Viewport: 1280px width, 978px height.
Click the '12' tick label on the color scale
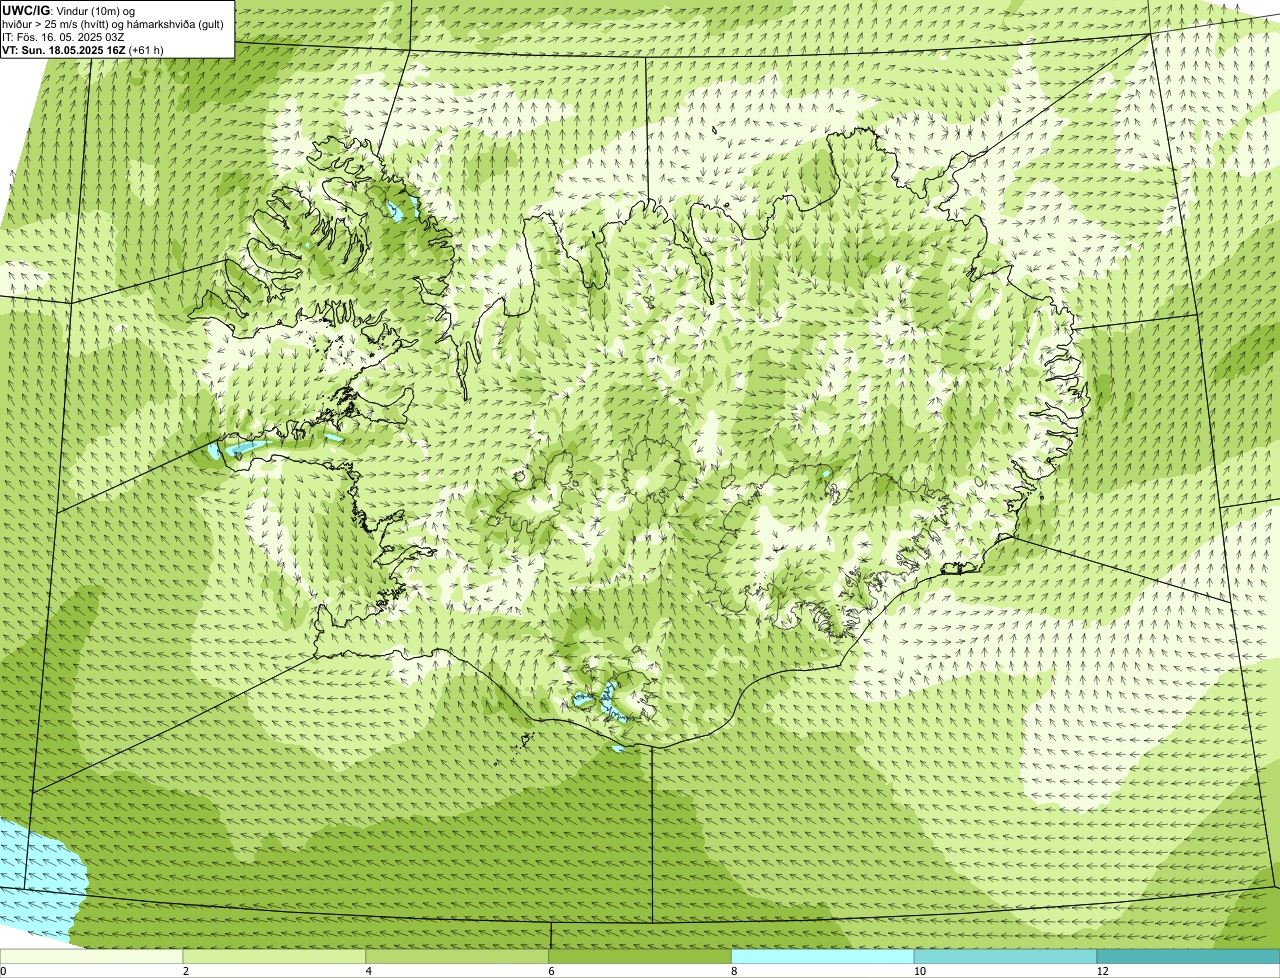tap(1102, 971)
